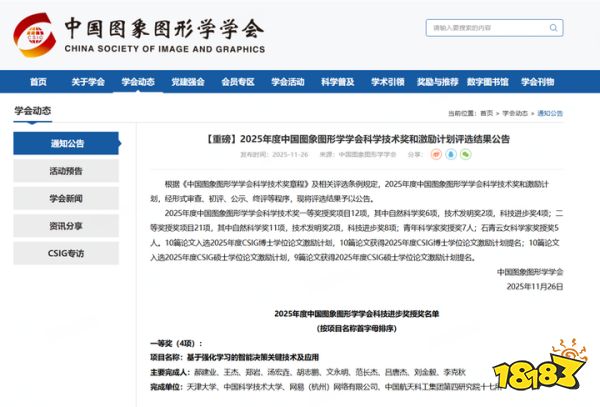Share article via the QQ icon
The height and width of the screenshot is (407, 600).
click(x=449, y=155)
